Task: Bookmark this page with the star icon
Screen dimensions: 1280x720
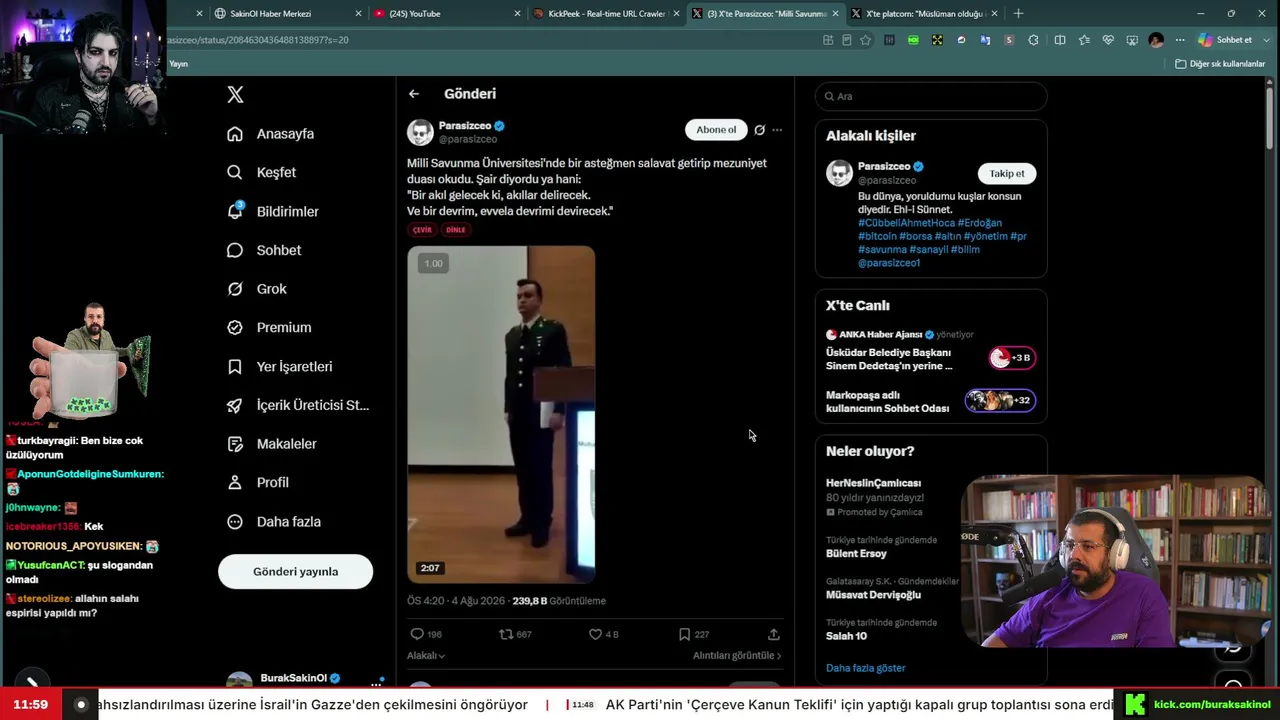Action: 866,40
